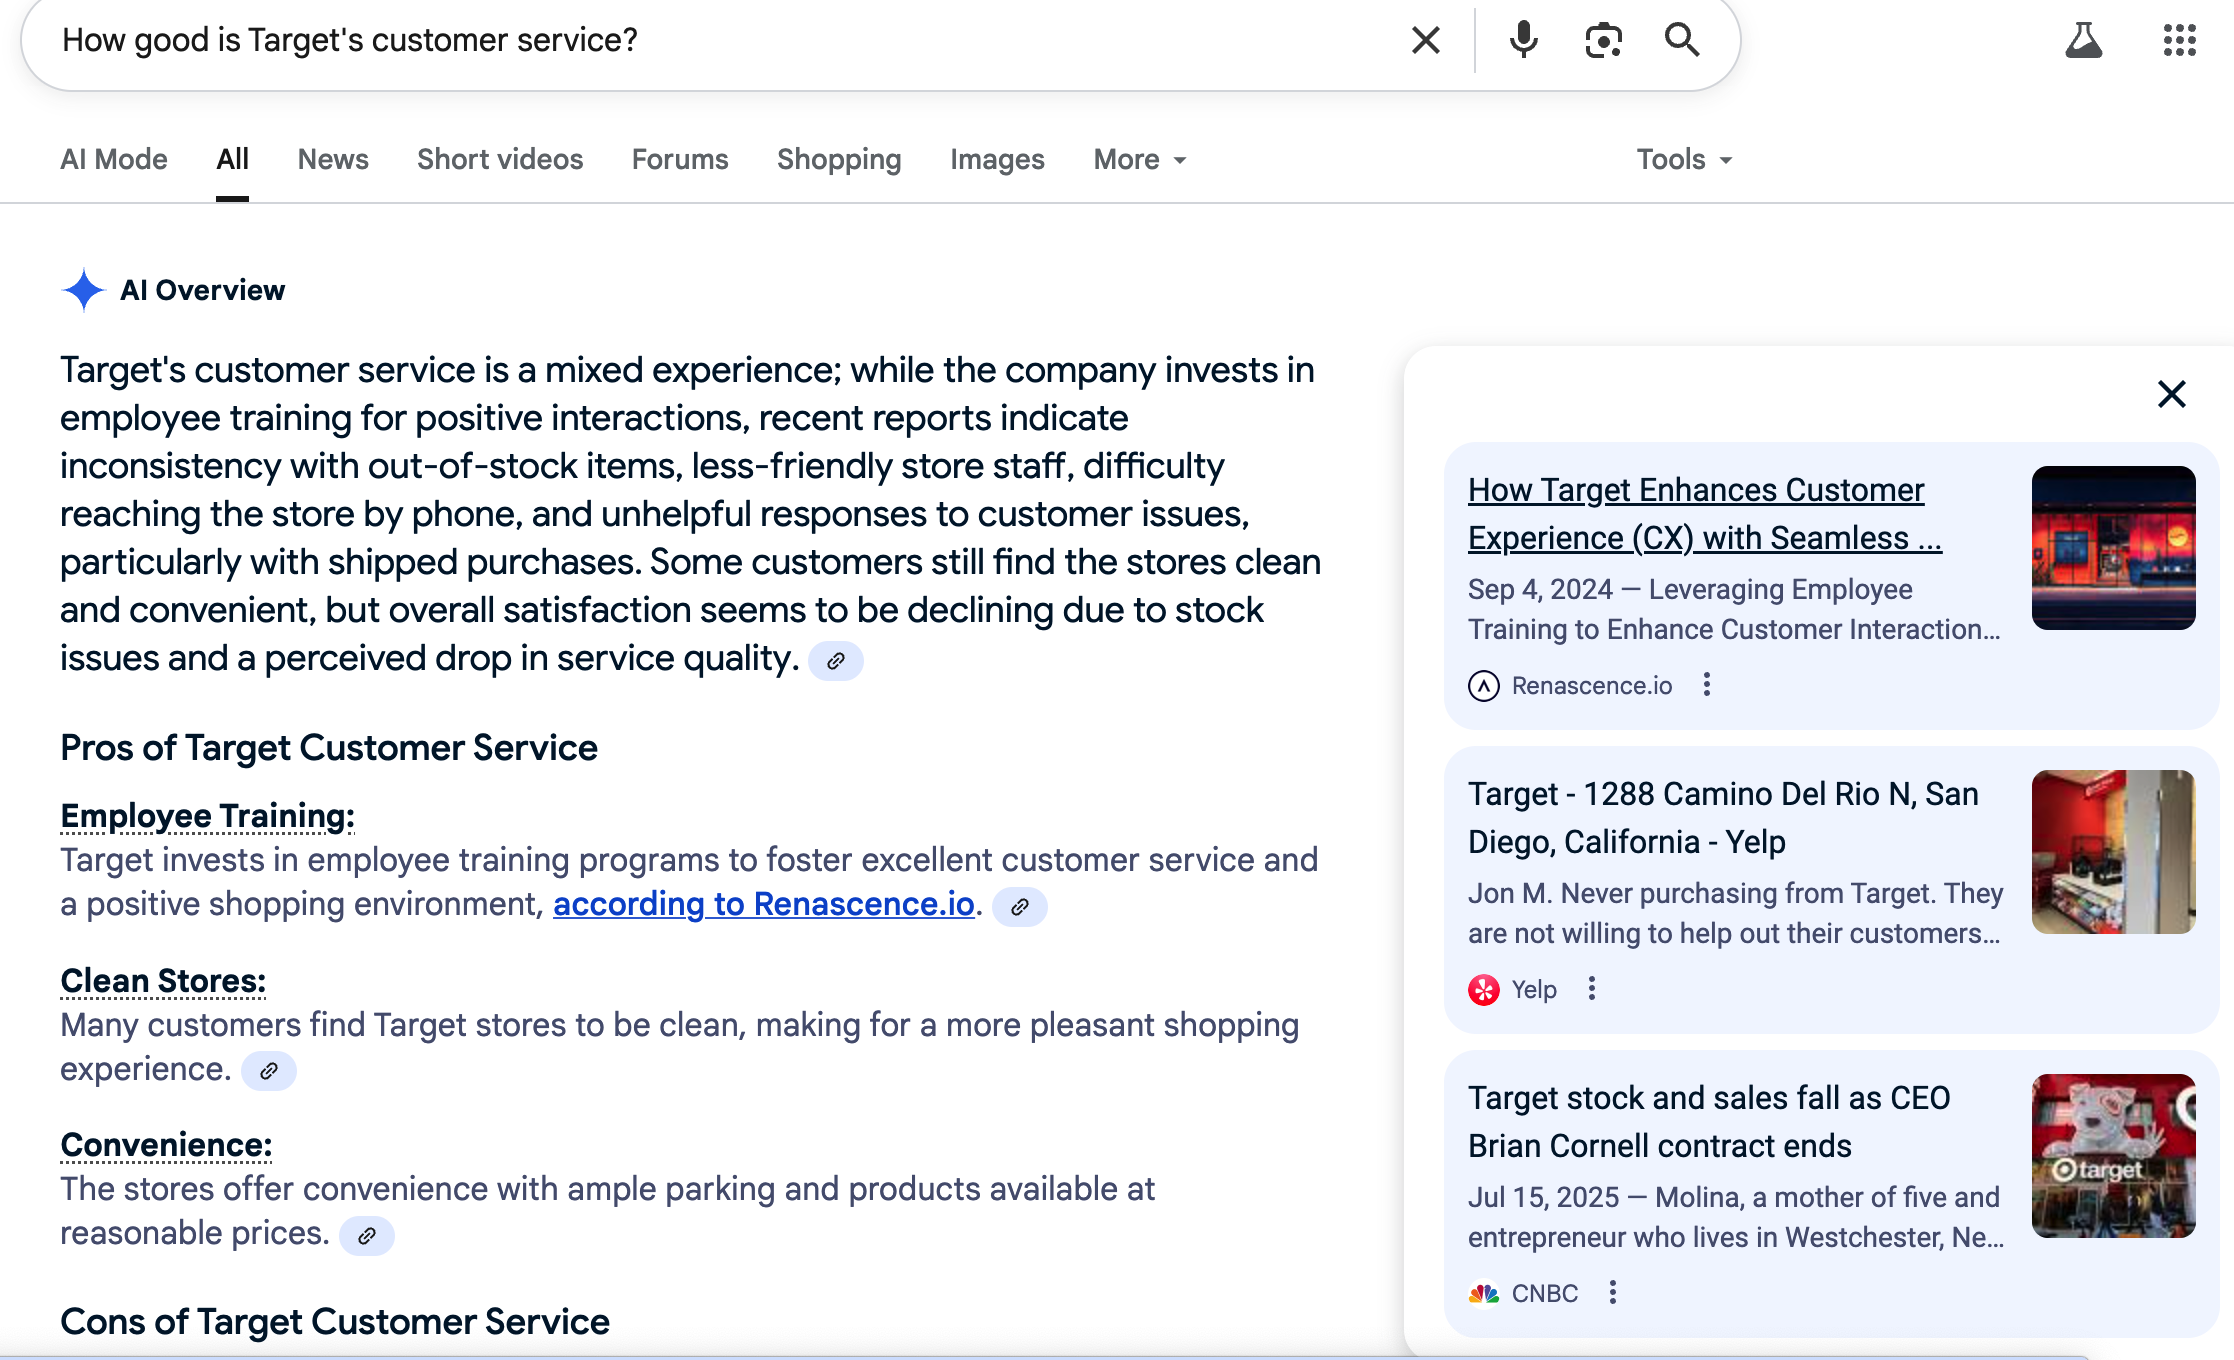Open more options for Renascence.io result
Image resolution: width=2234 pixels, height=1360 pixels.
point(1707,685)
